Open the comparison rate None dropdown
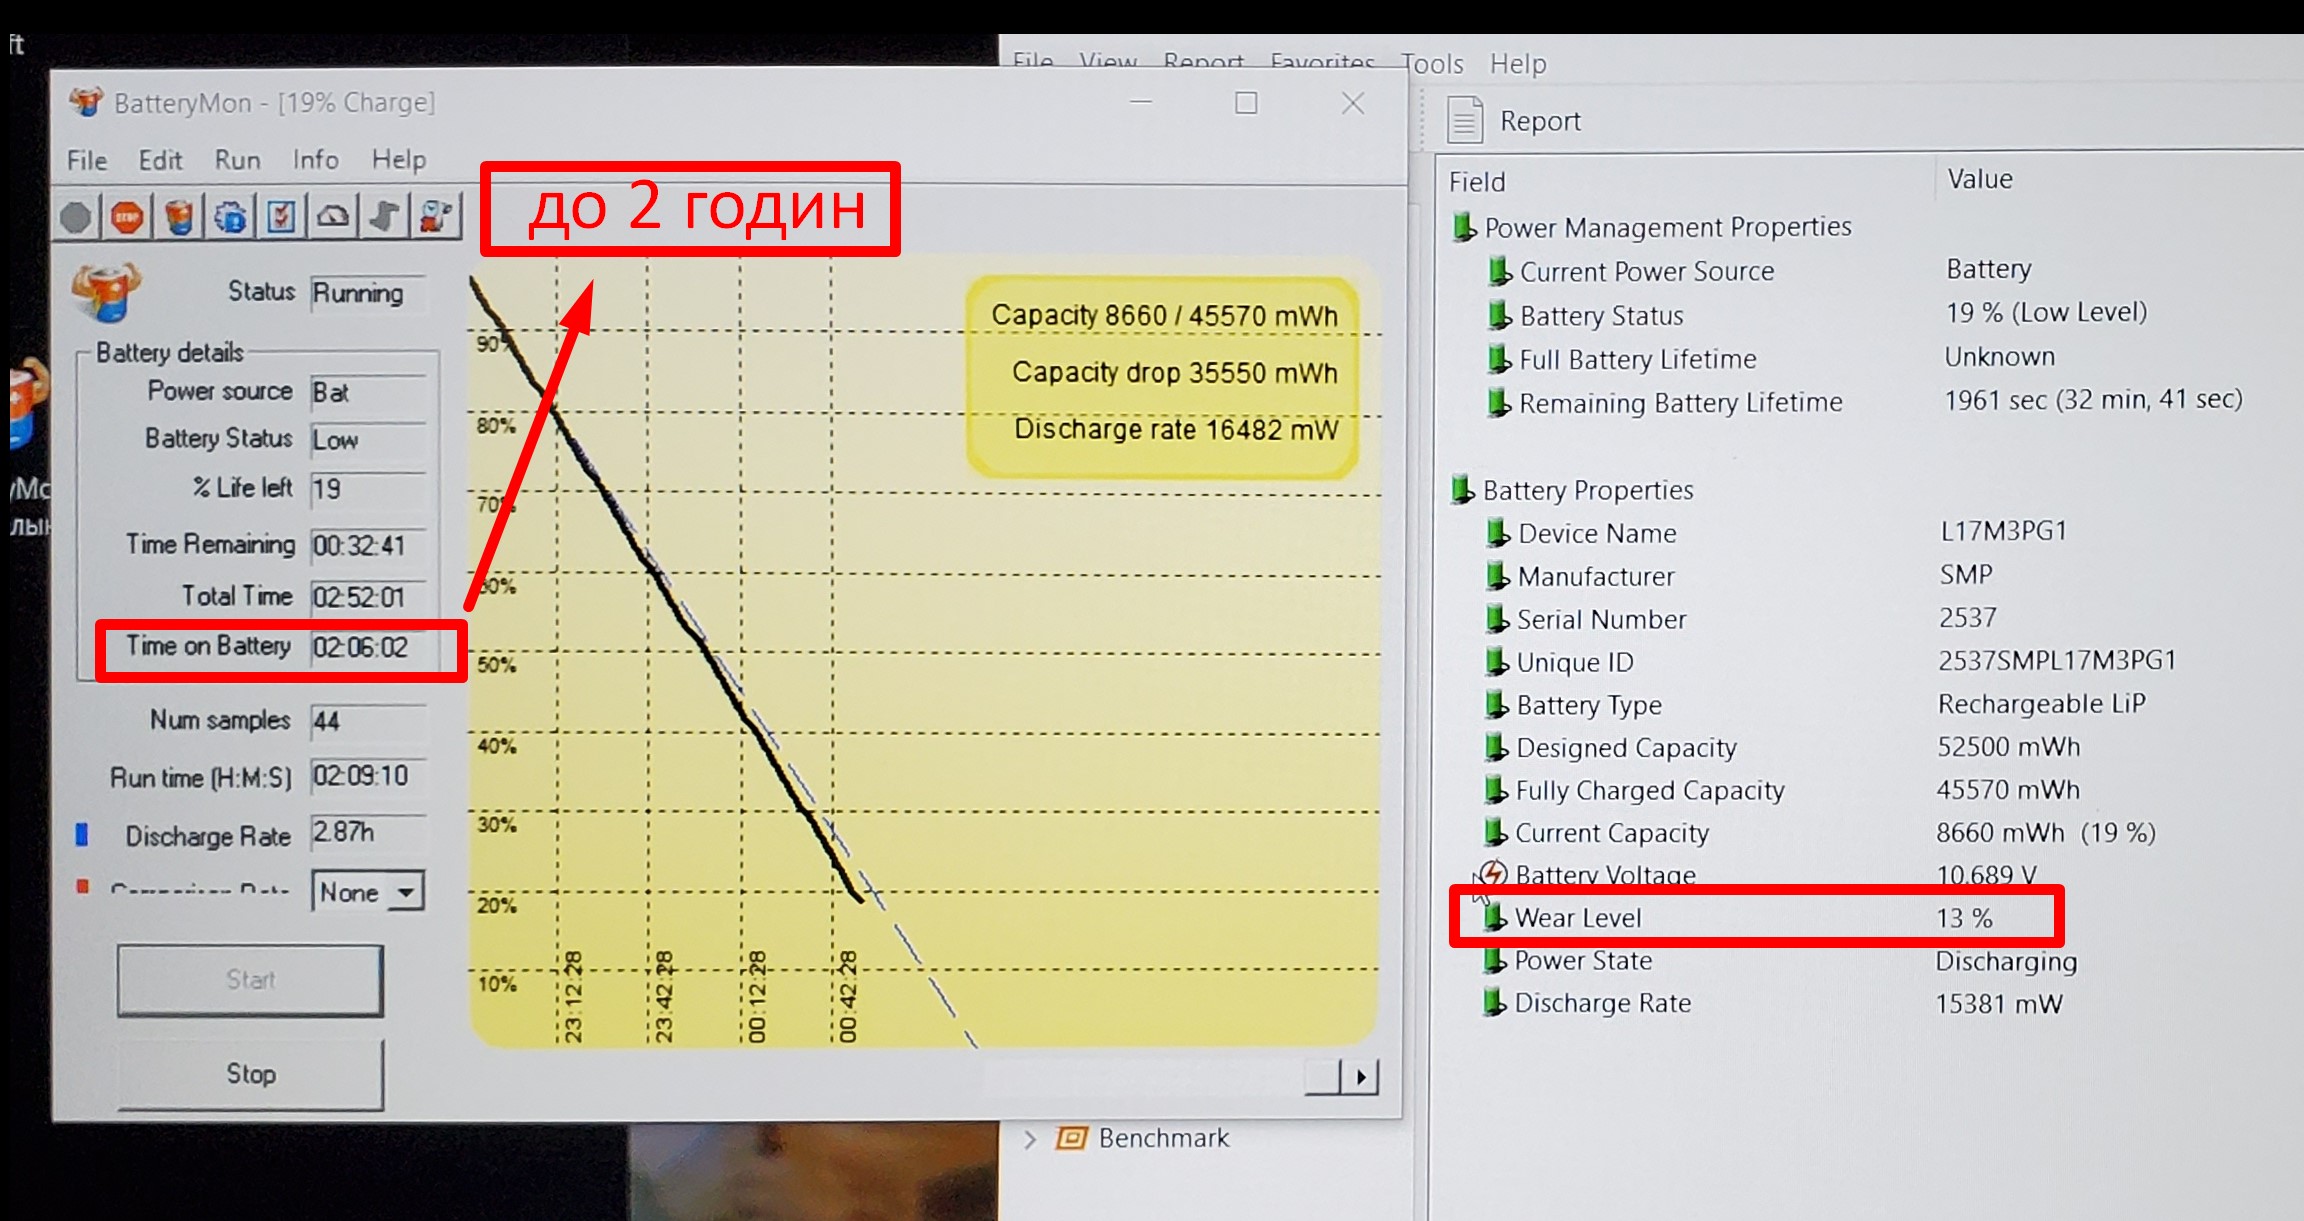Viewport: 2304px width, 1221px height. [x=405, y=891]
